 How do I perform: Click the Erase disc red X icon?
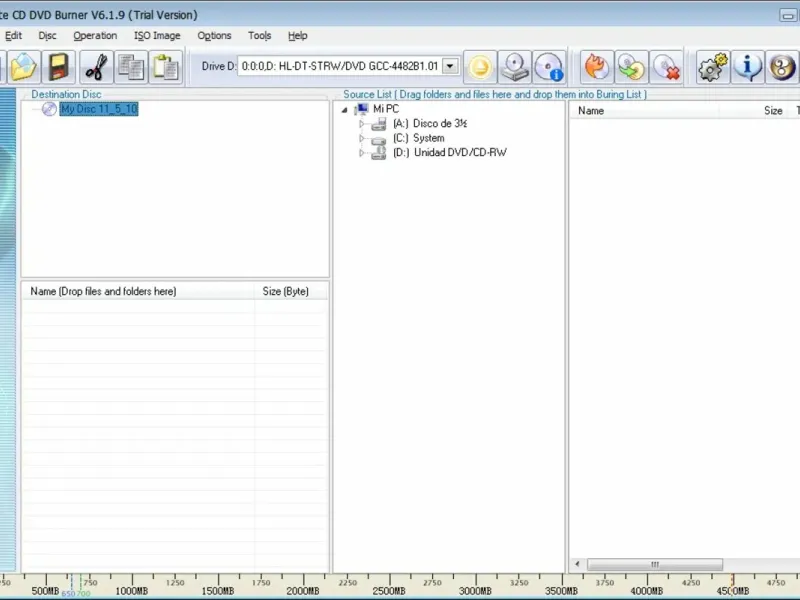(x=666, y=67)
